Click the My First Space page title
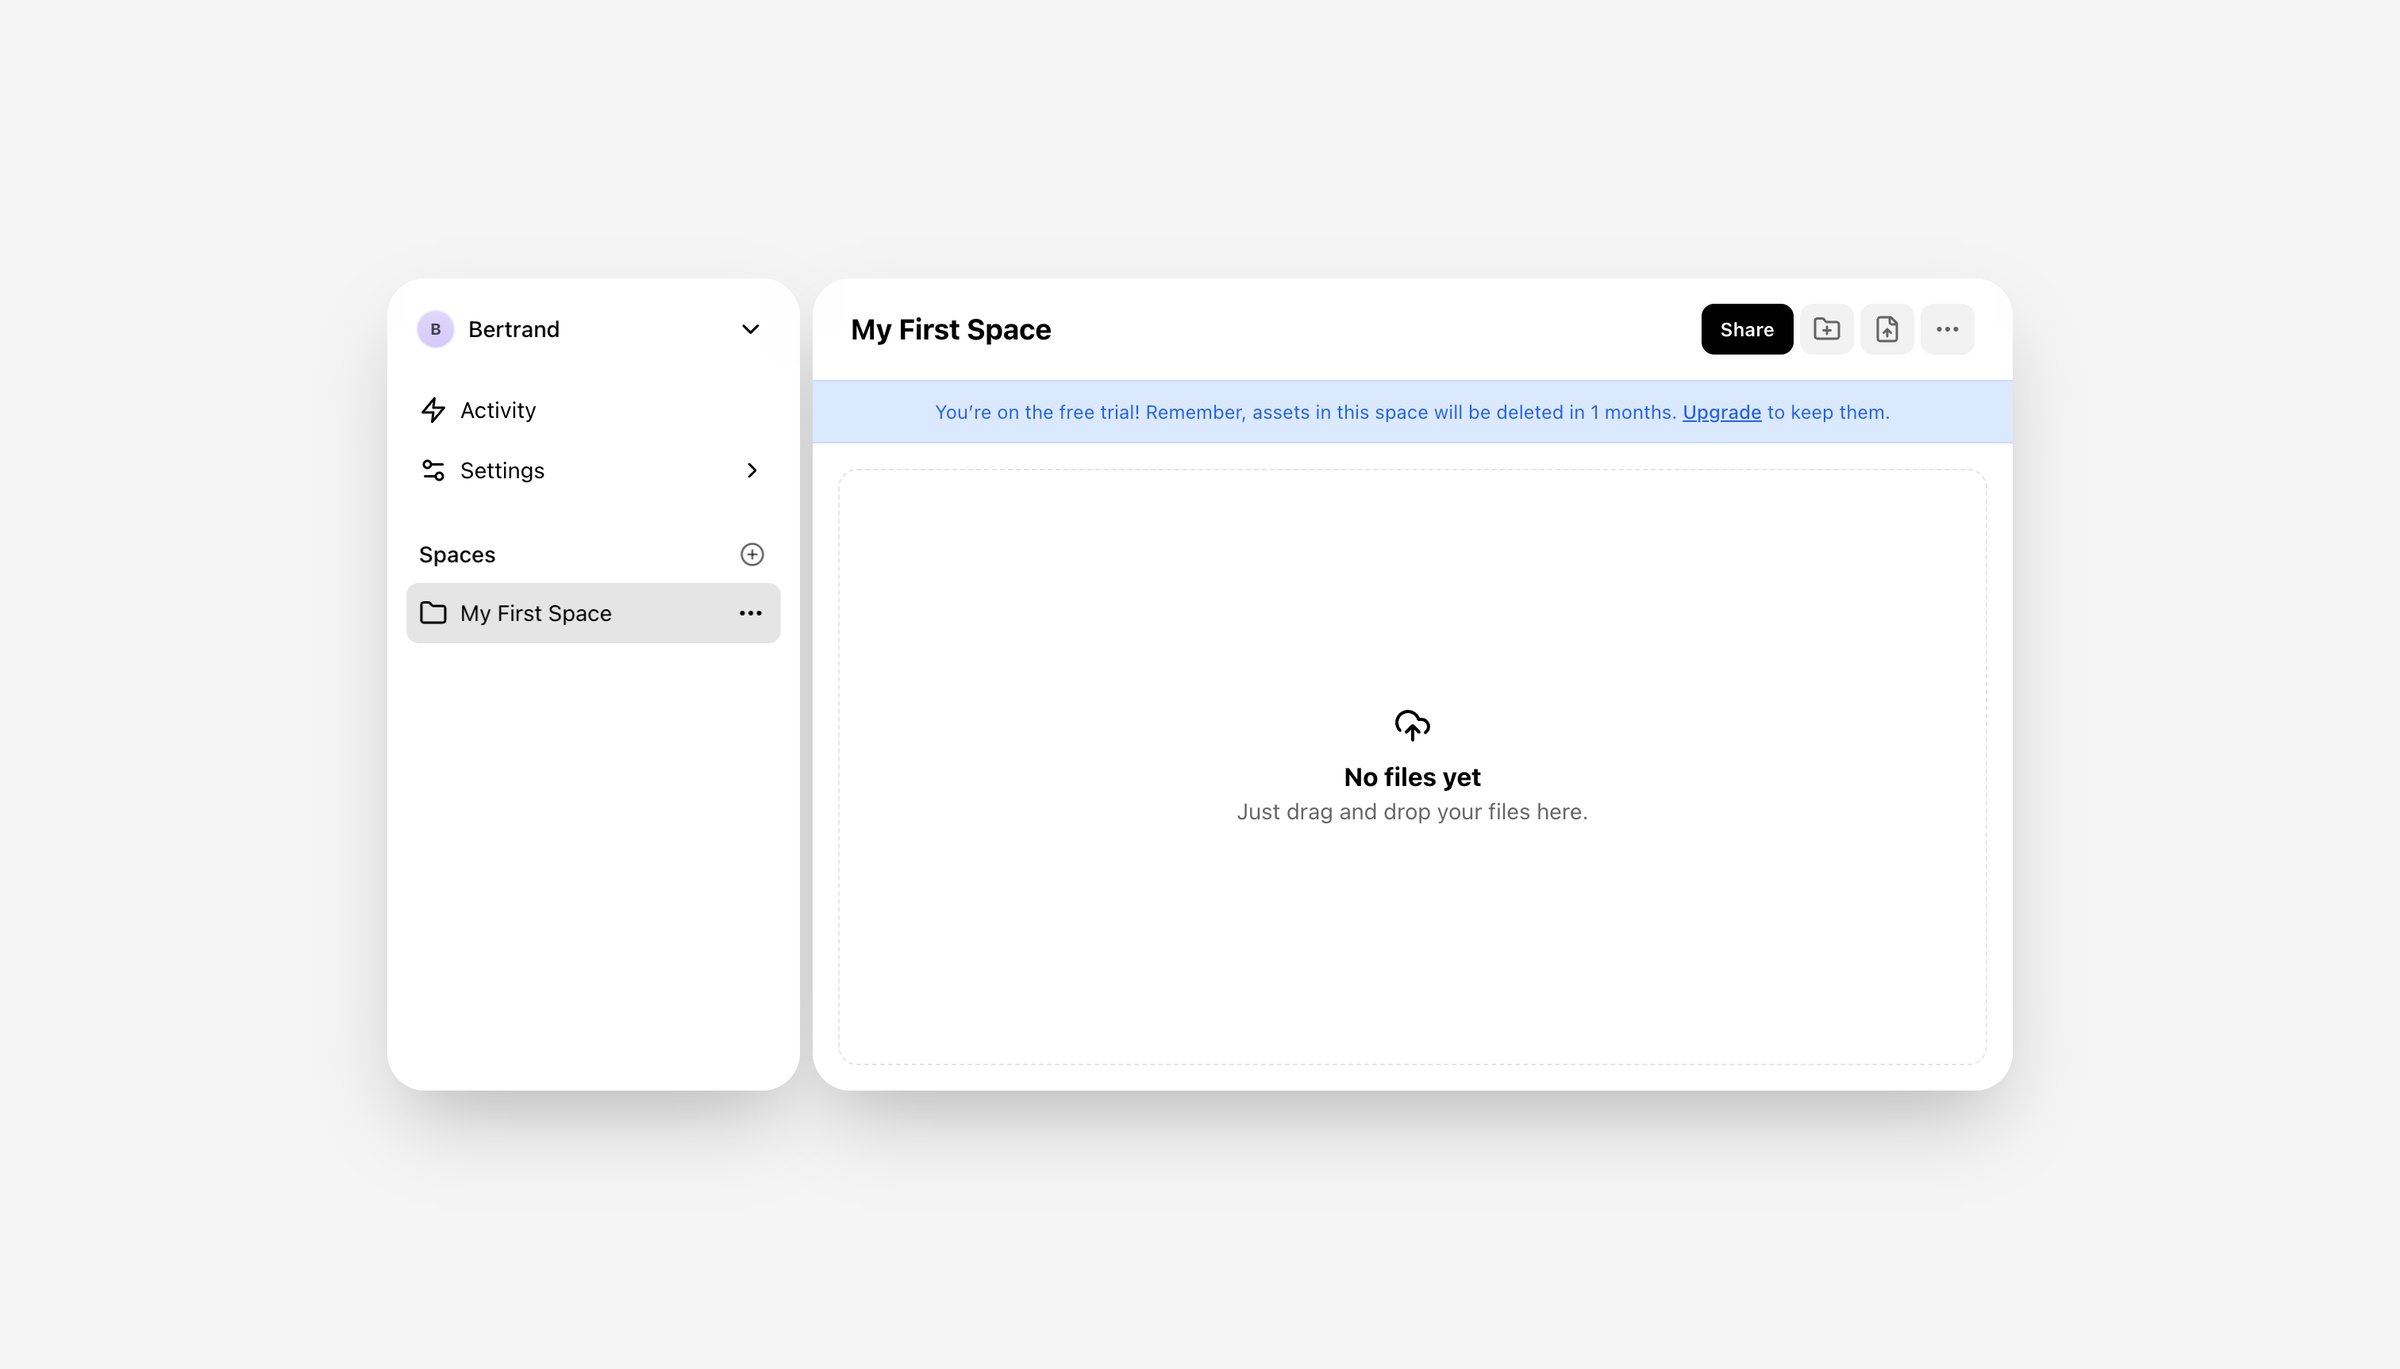The height and width of the screenshot is (1369, 2400). pos(950,329)
